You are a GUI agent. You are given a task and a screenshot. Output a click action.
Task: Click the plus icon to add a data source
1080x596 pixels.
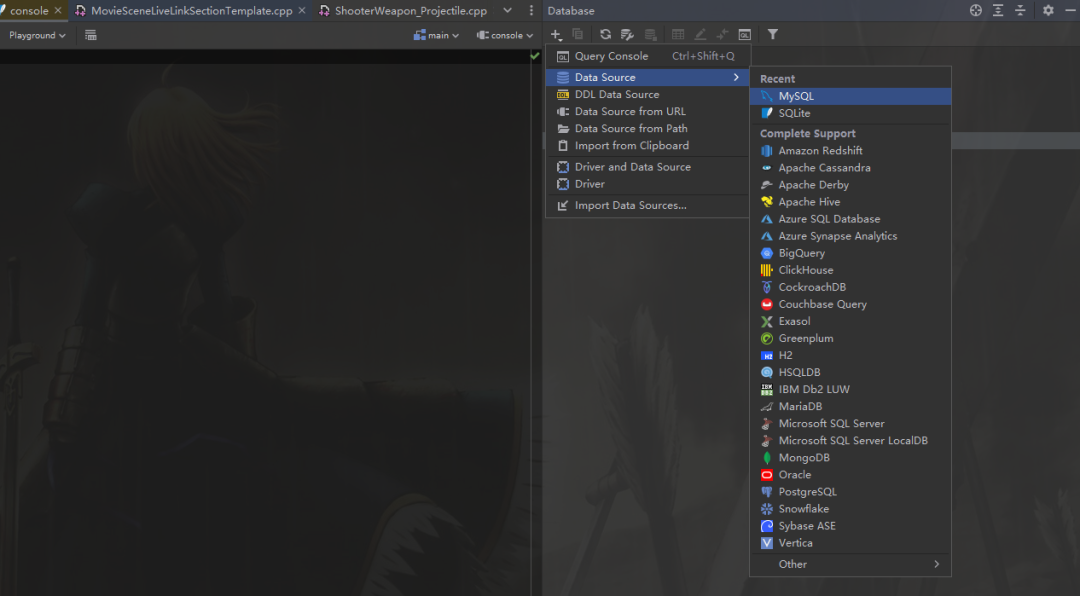click(x=557, y=35)
